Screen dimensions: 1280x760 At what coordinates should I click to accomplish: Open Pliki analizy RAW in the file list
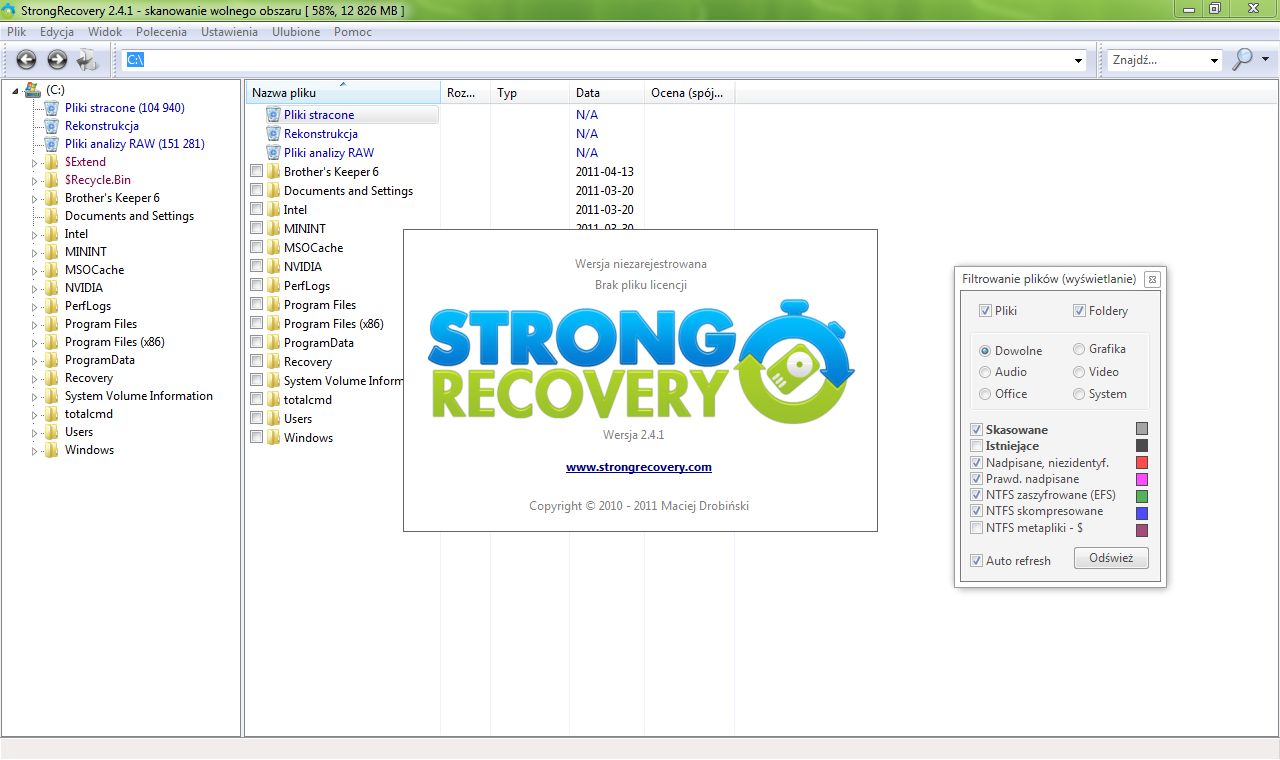click(x=327, y=152)
